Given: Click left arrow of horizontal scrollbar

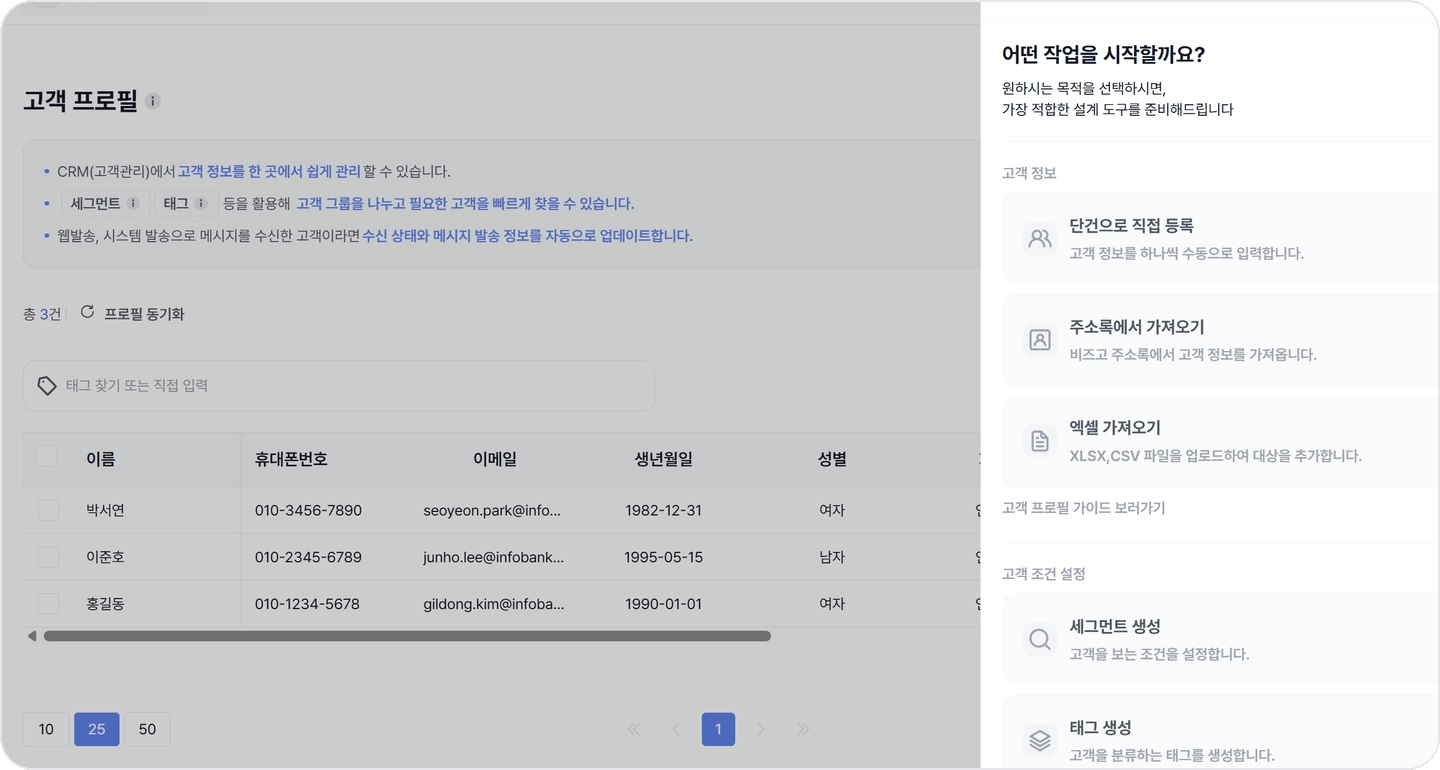Looking at the screenshot, I should tap(32, 636).
